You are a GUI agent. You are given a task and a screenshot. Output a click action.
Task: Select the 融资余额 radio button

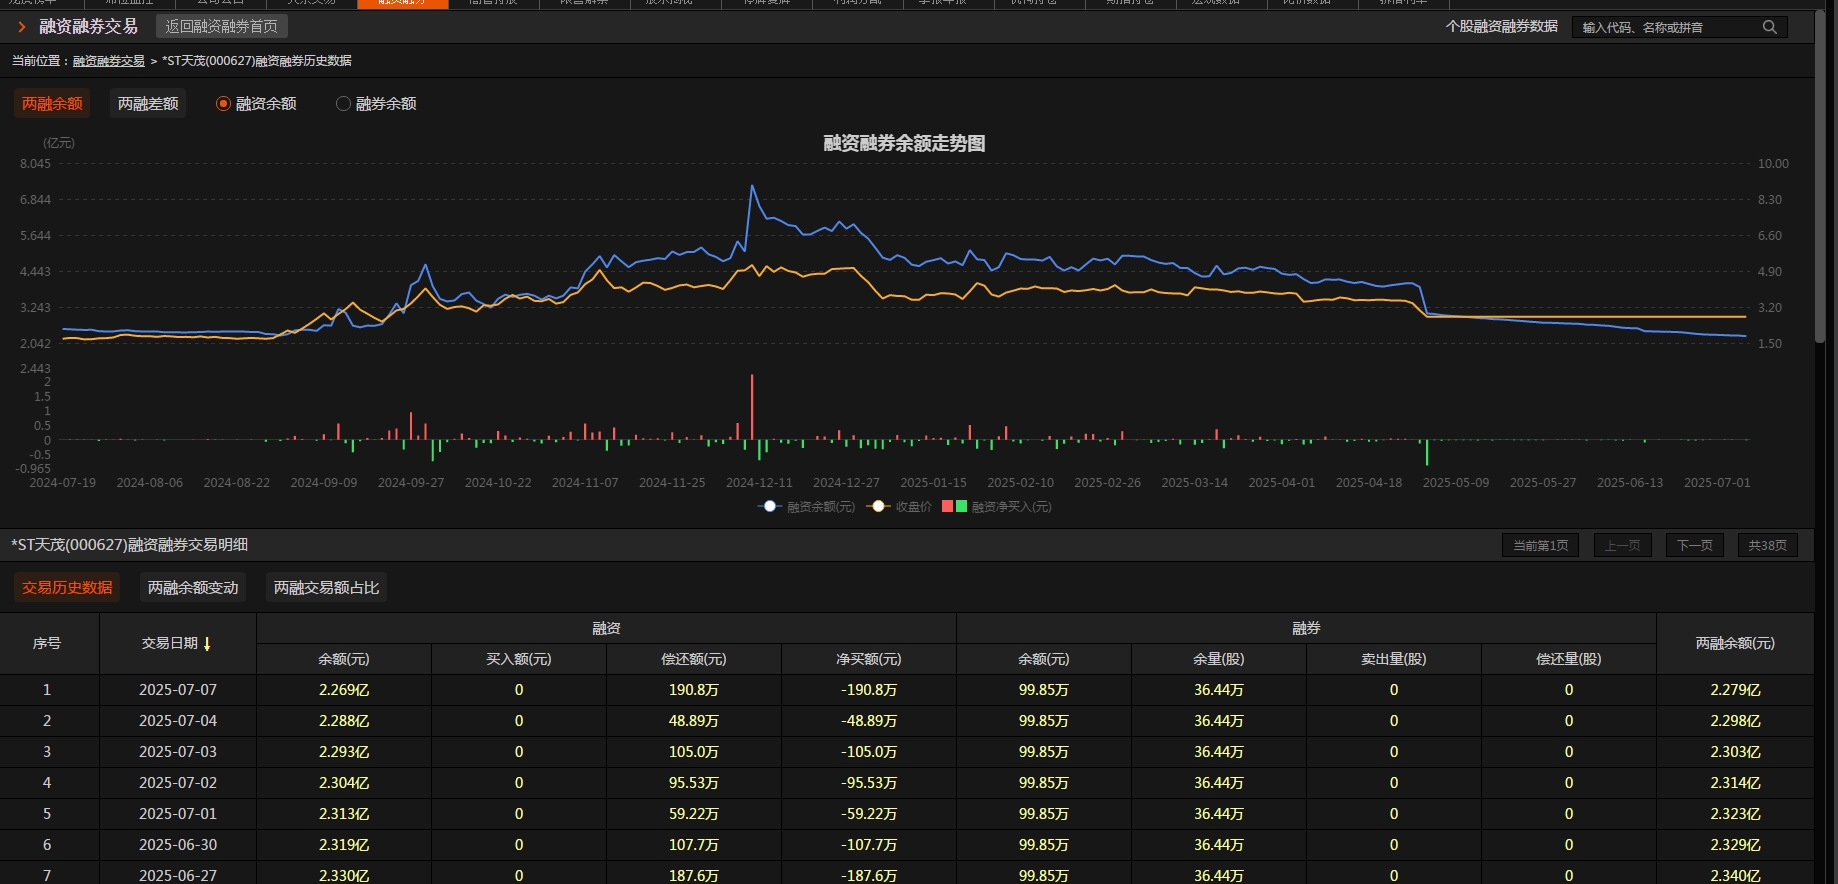tap(223, 104)
